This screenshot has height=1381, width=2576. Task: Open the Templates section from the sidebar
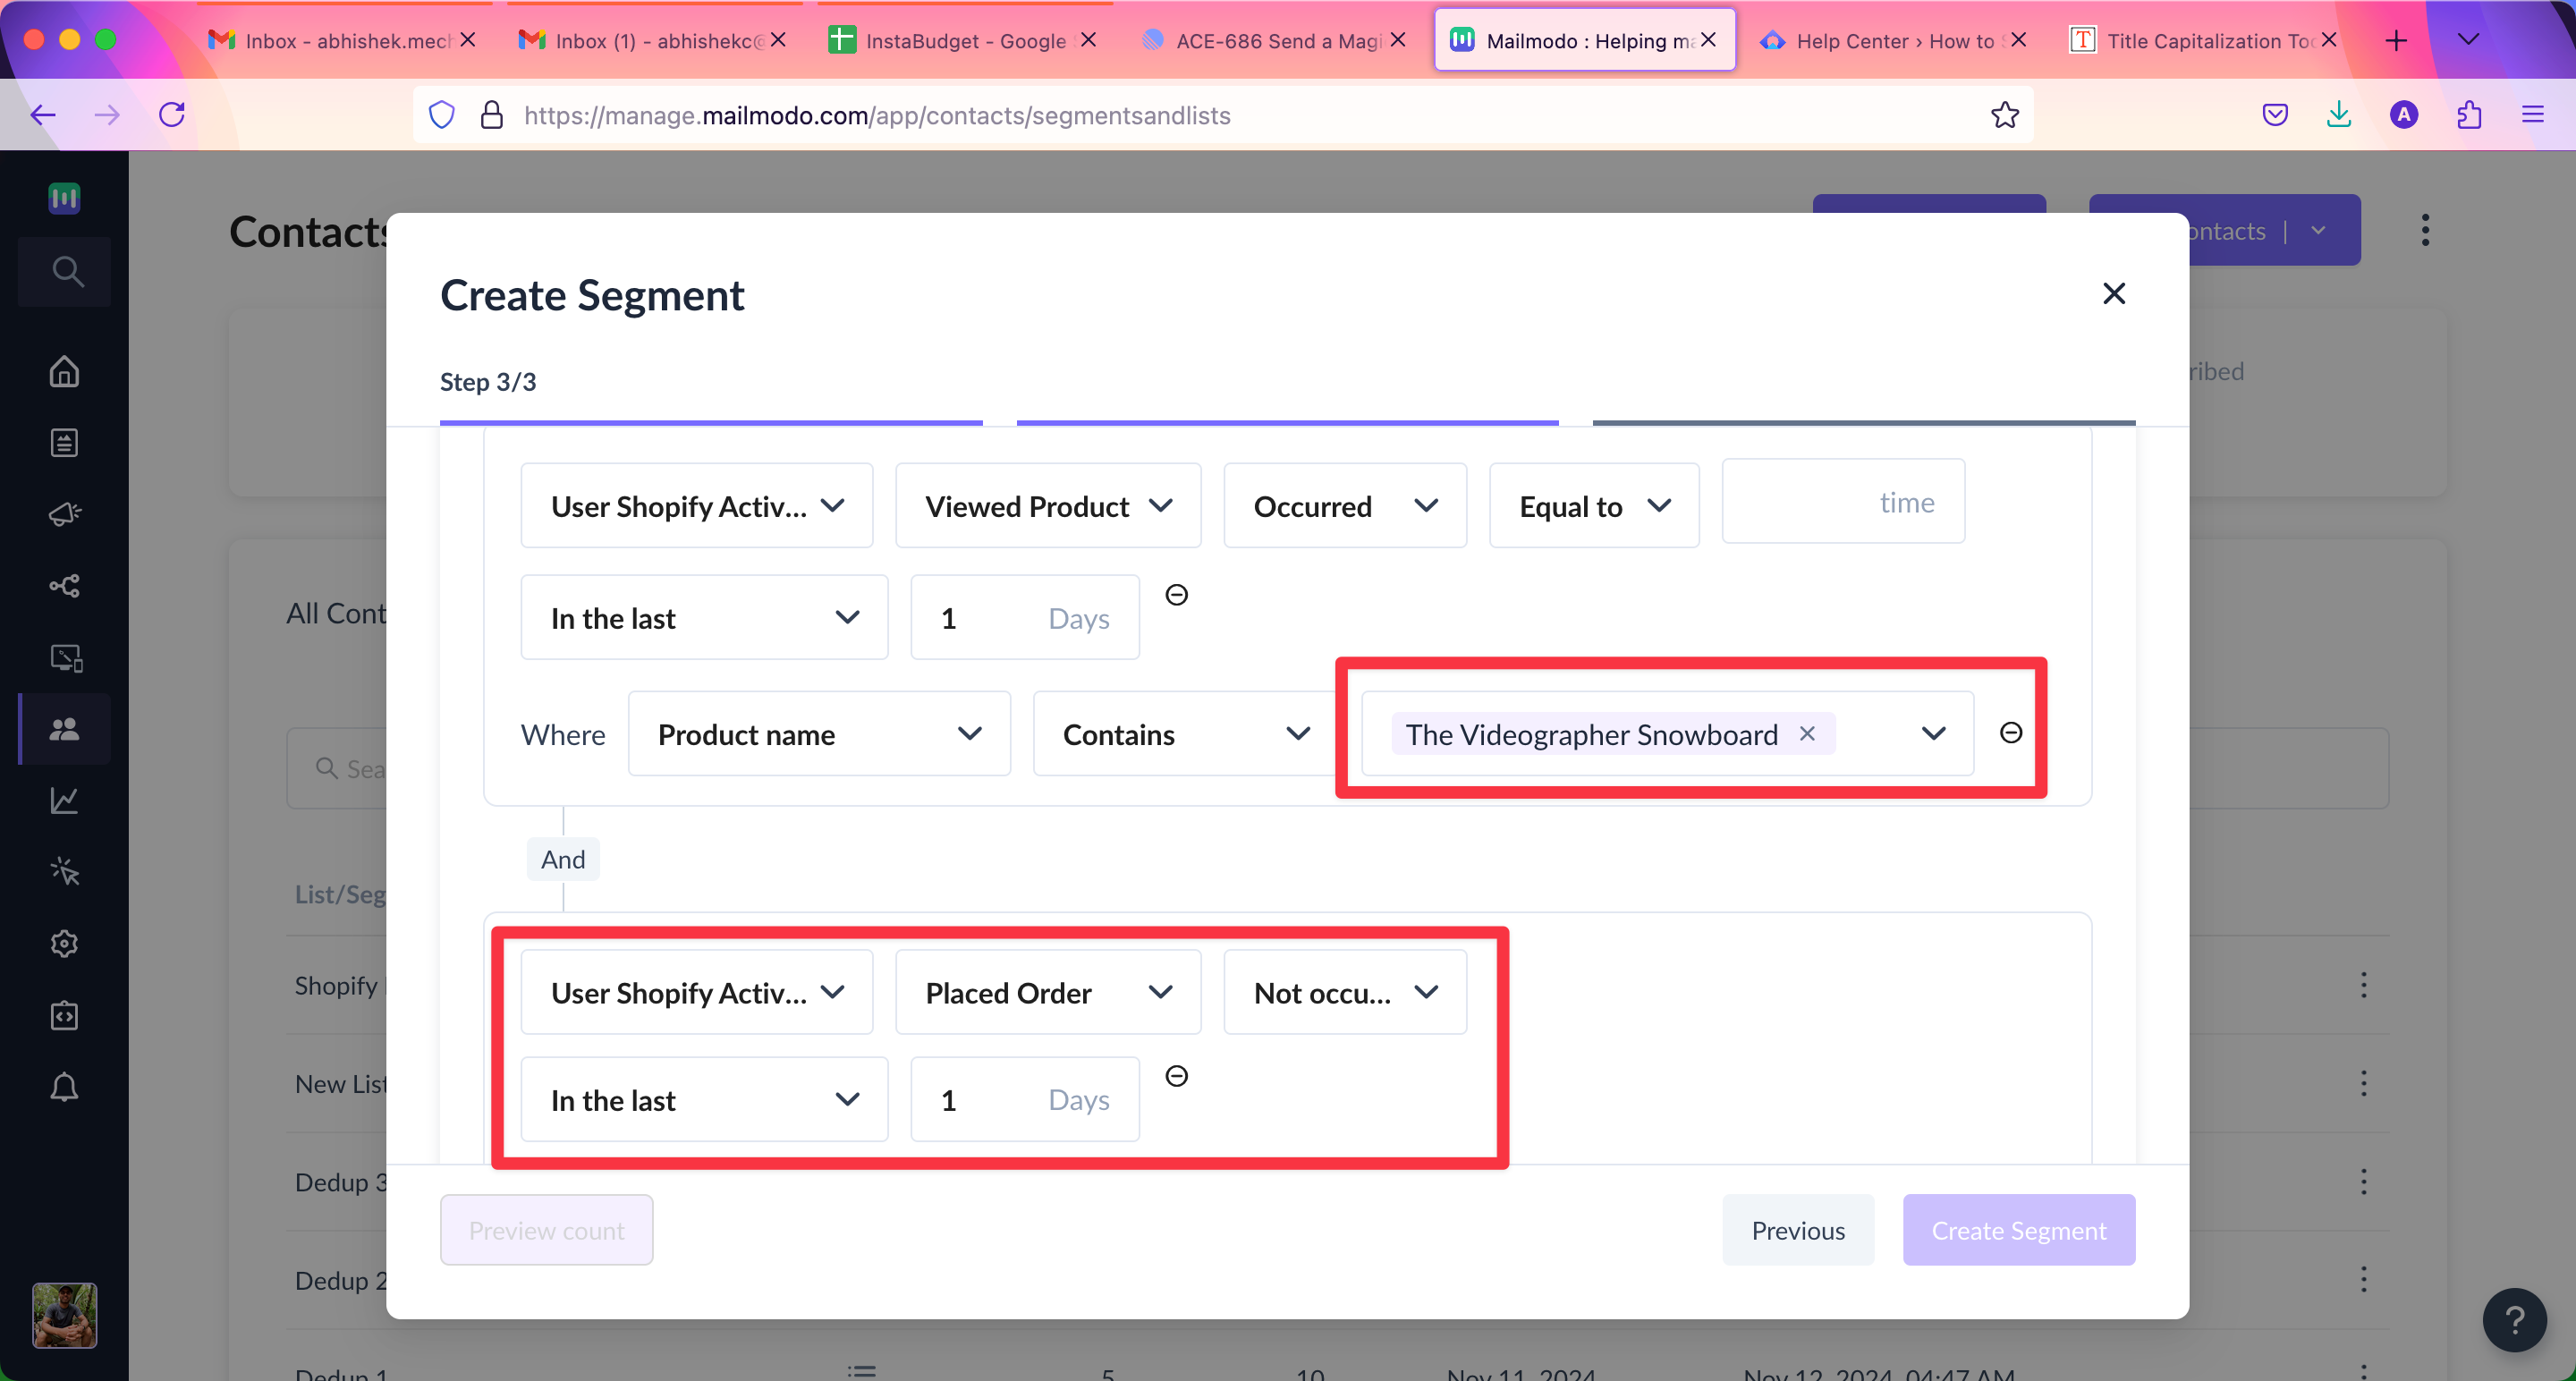pyautogui.click(x=64, y=442)
